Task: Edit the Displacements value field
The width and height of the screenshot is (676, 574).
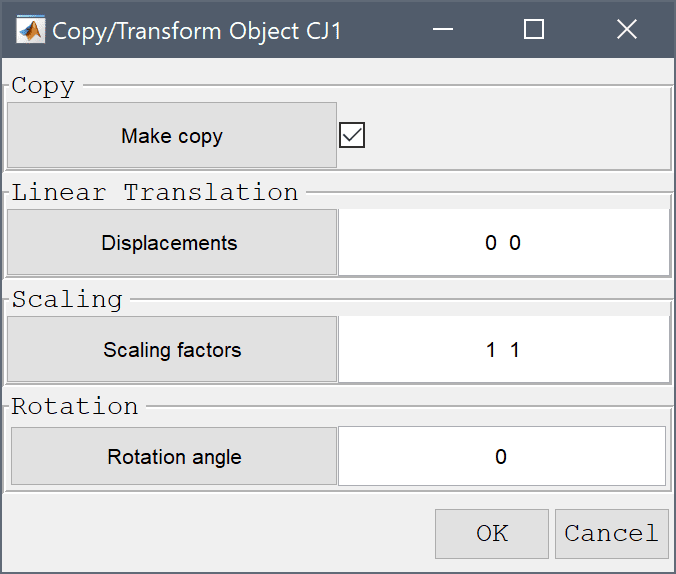Action: click(504, 242)
